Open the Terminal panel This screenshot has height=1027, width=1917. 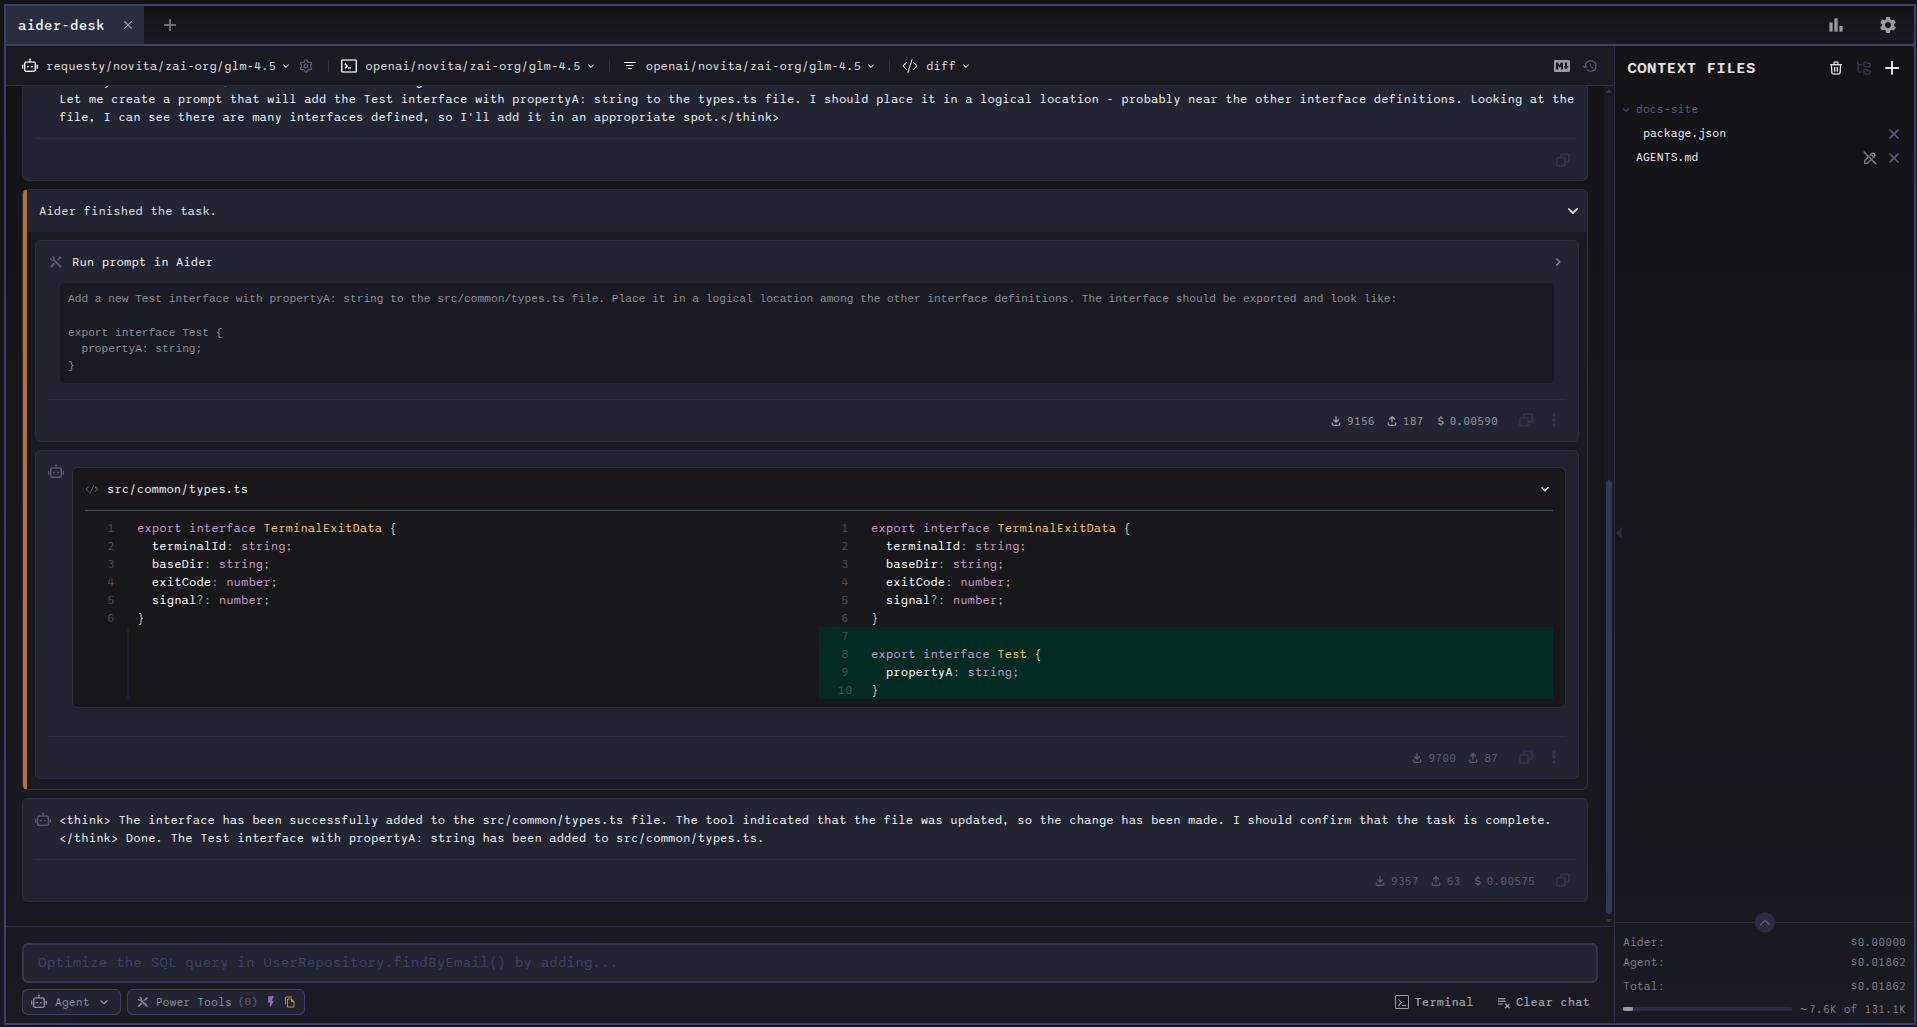click(x=1433, y=1002)
